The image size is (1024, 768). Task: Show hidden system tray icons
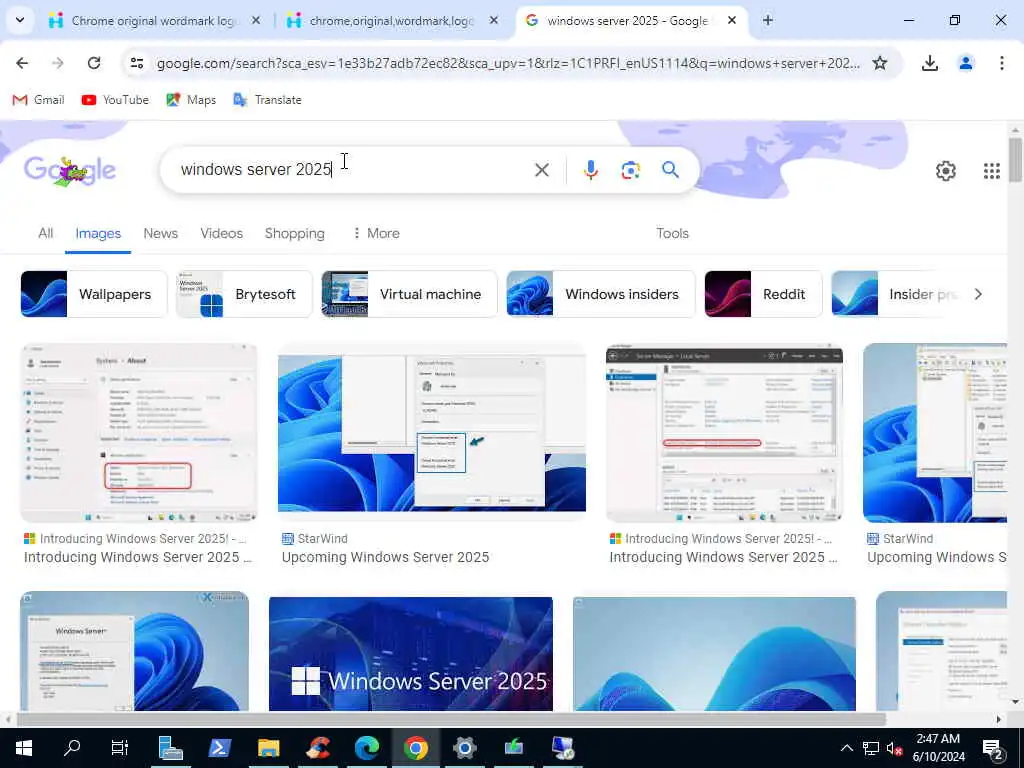[x=846, y=748]
